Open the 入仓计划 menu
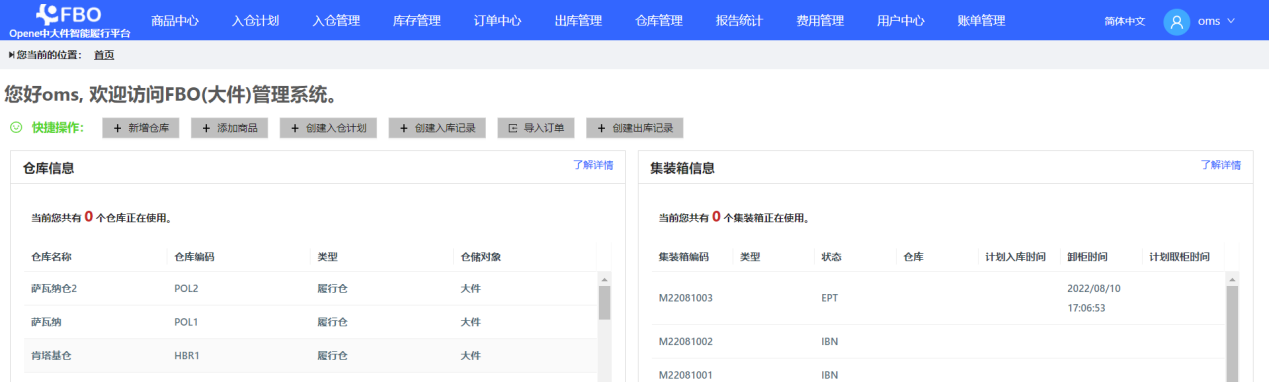Screen dimensions: 1269x382 point(255,20)
